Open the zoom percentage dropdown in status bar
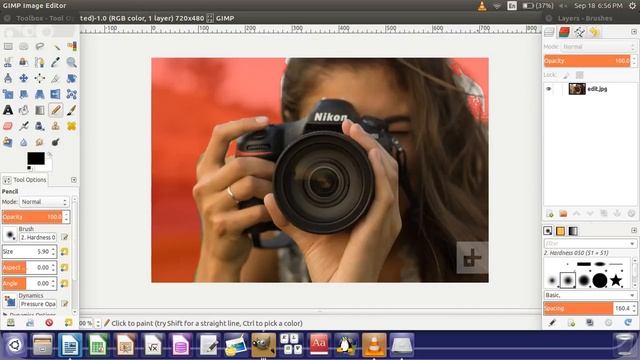This screenshot has height=360, width=640. point(98,323)
